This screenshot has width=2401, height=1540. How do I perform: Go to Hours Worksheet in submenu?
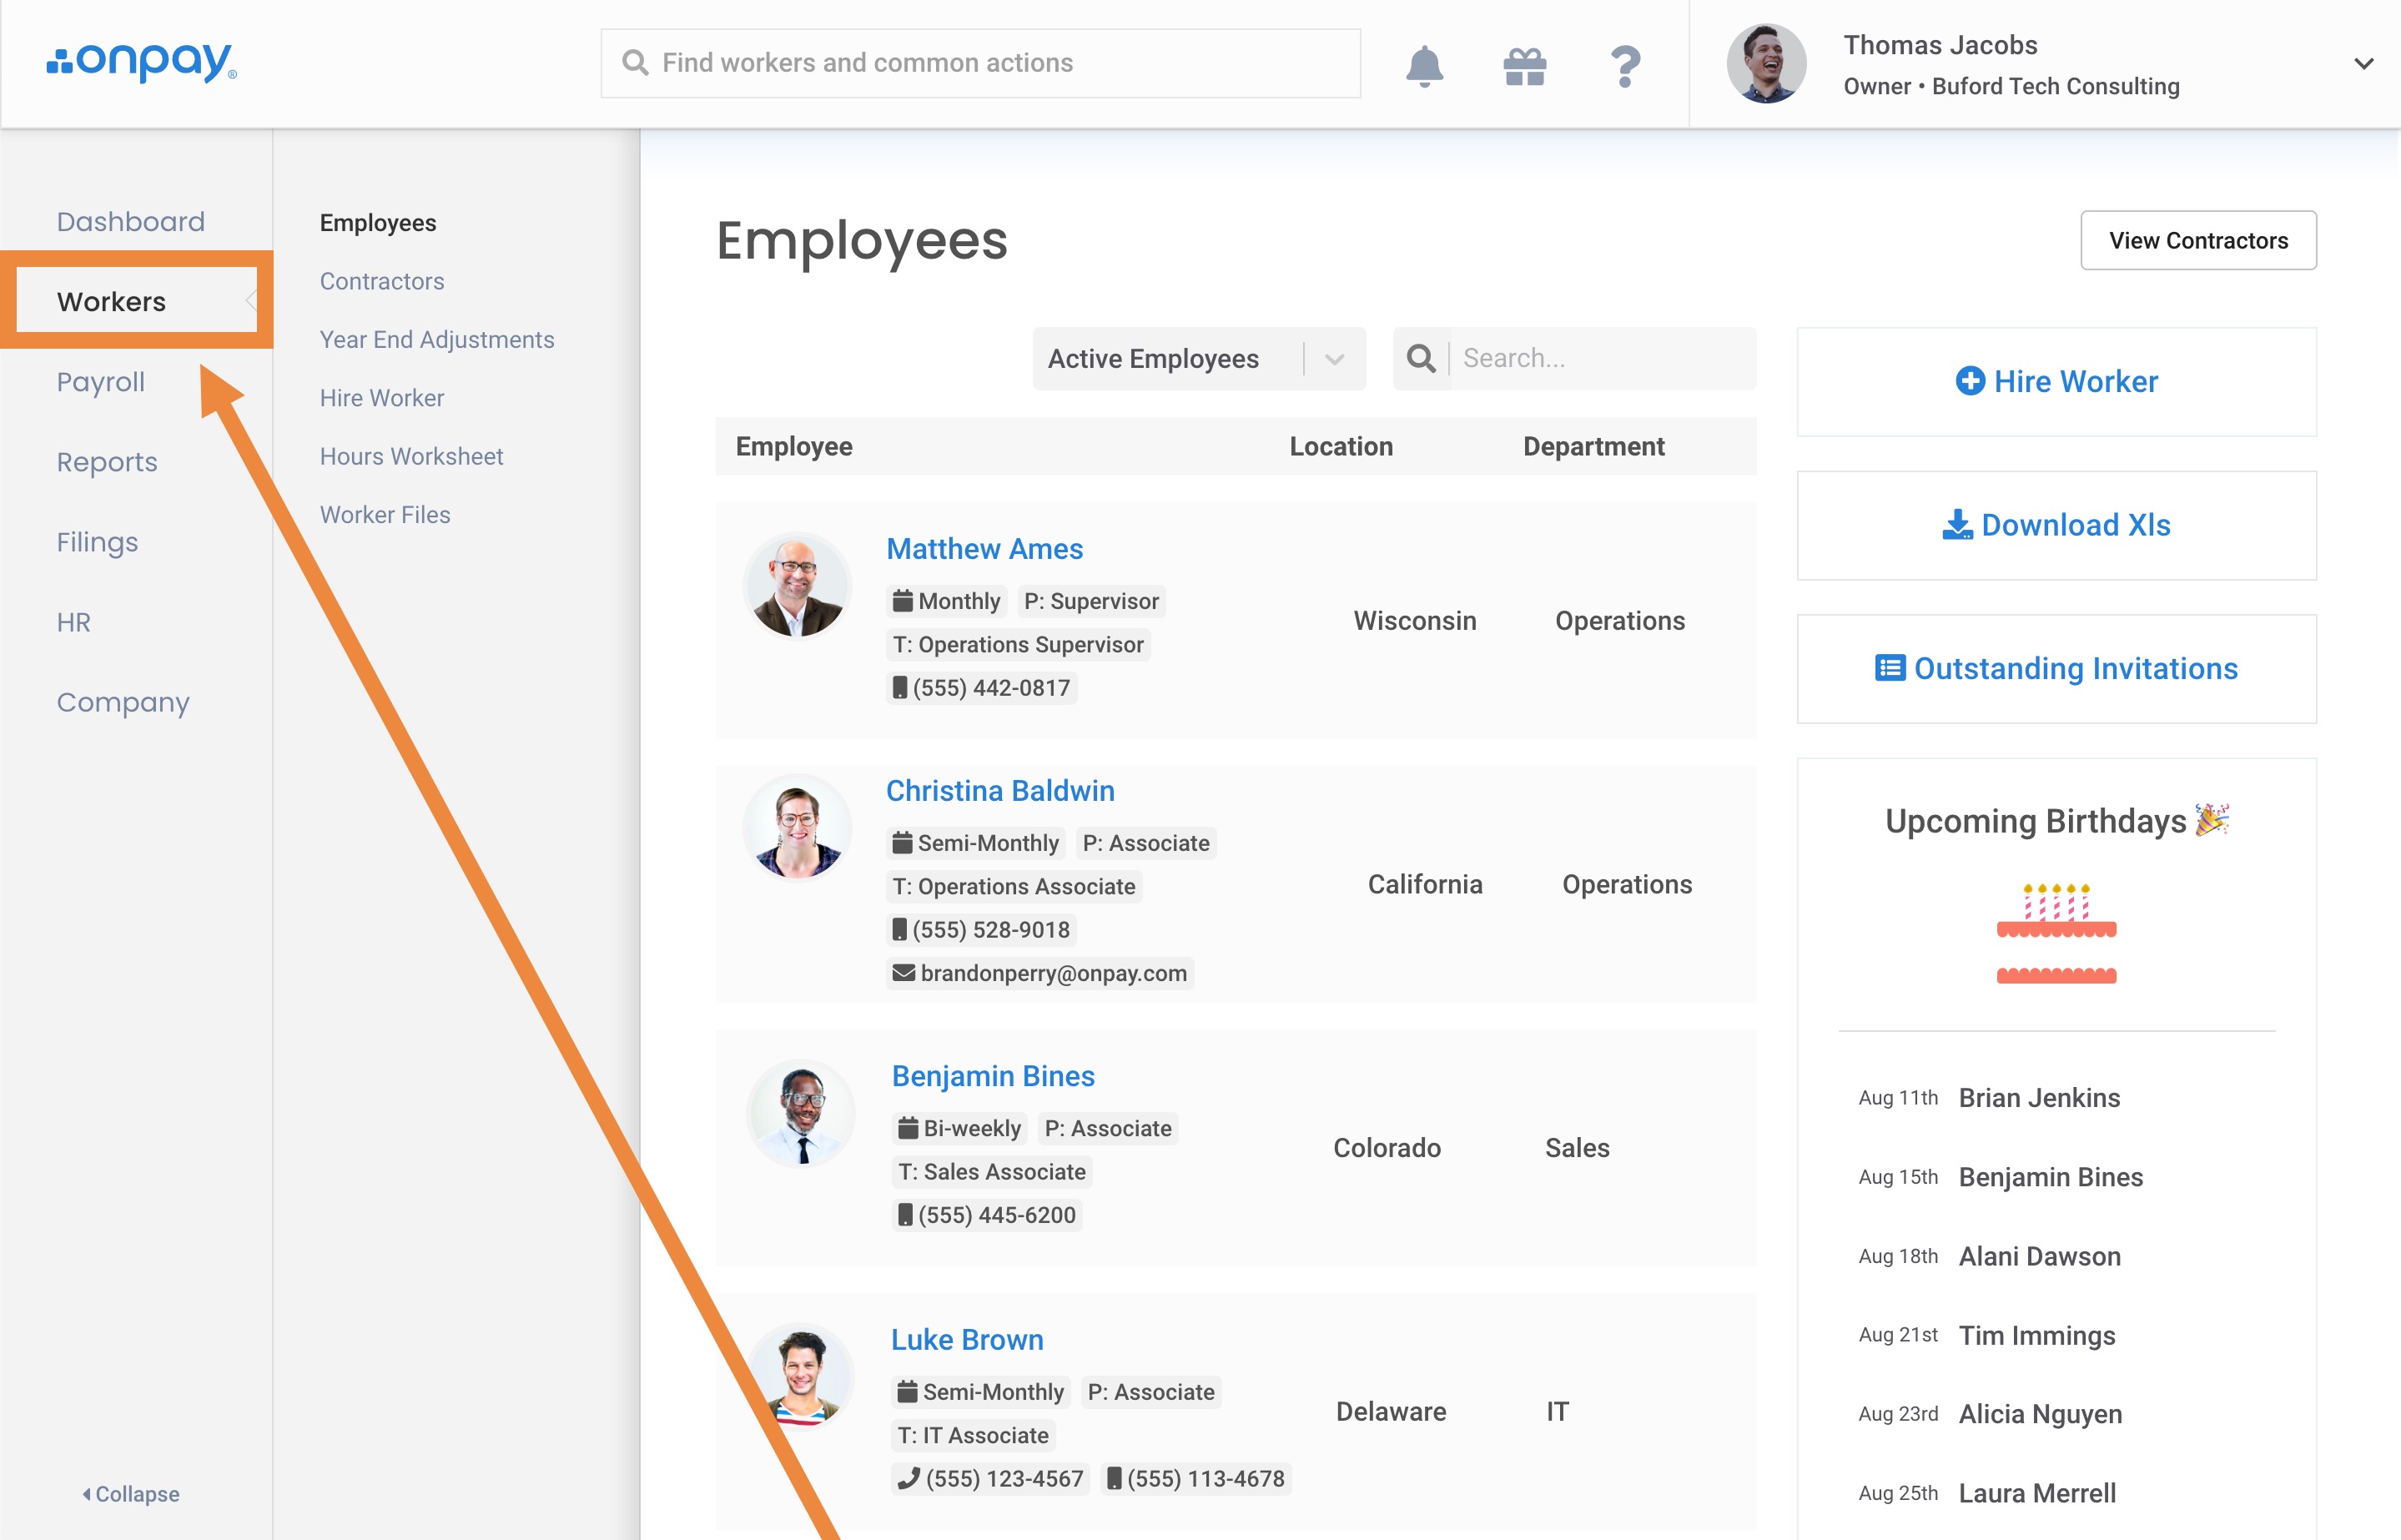click(411, 456)
